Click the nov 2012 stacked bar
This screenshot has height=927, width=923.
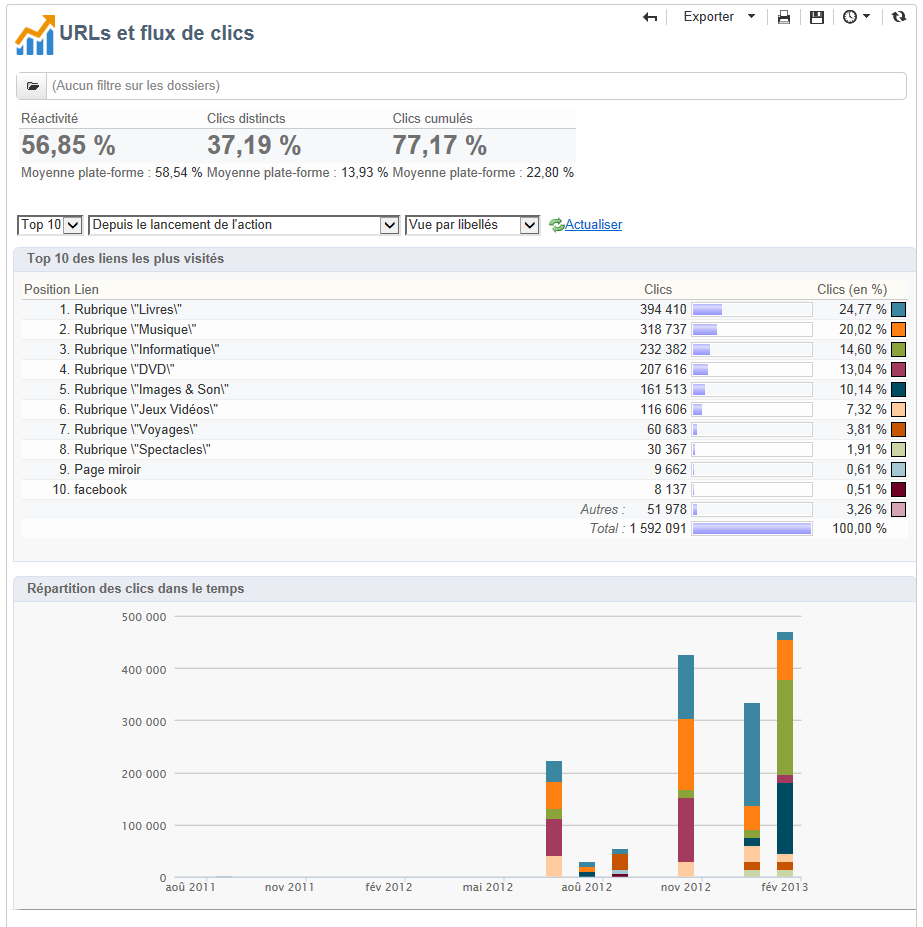pos(686,766)
